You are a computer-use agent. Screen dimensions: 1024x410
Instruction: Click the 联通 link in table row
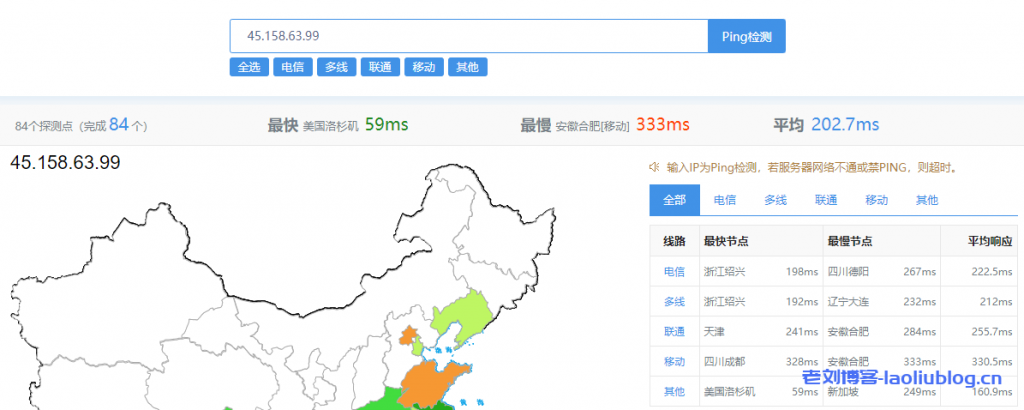674,332
